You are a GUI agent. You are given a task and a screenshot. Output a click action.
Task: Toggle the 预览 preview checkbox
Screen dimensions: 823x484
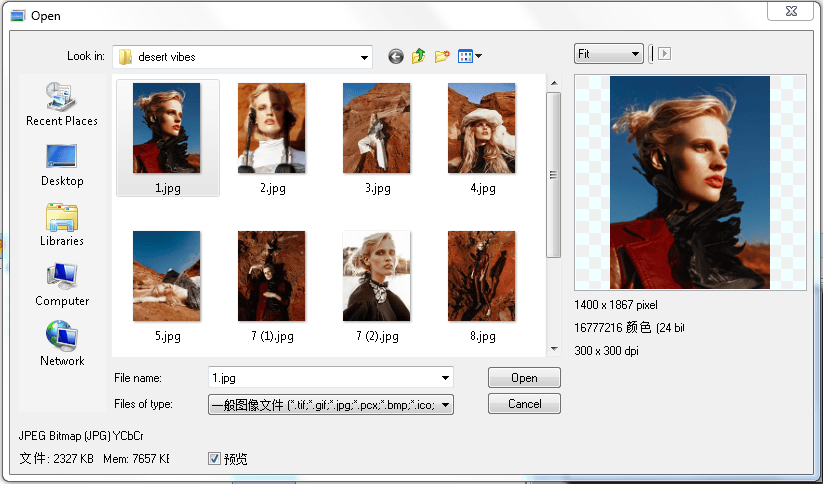[x=214, y=459]
